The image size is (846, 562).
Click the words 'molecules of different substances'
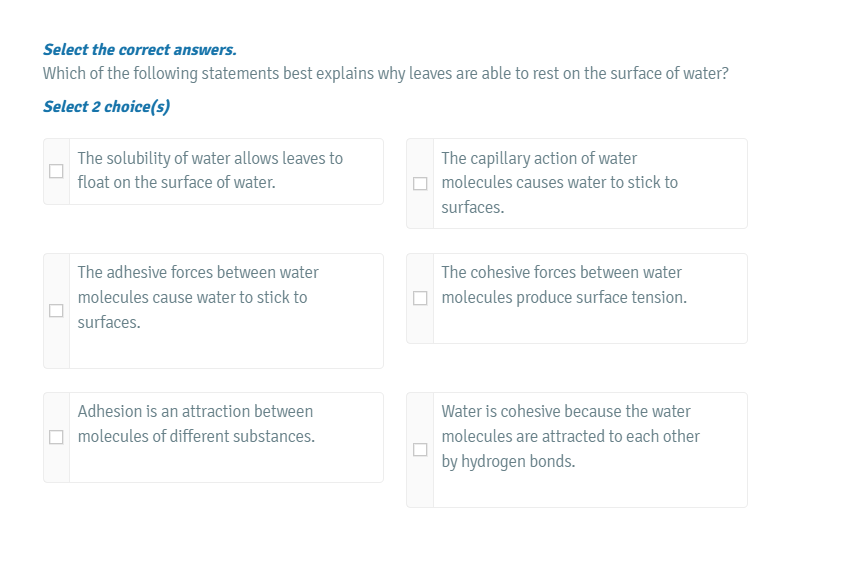196,437
